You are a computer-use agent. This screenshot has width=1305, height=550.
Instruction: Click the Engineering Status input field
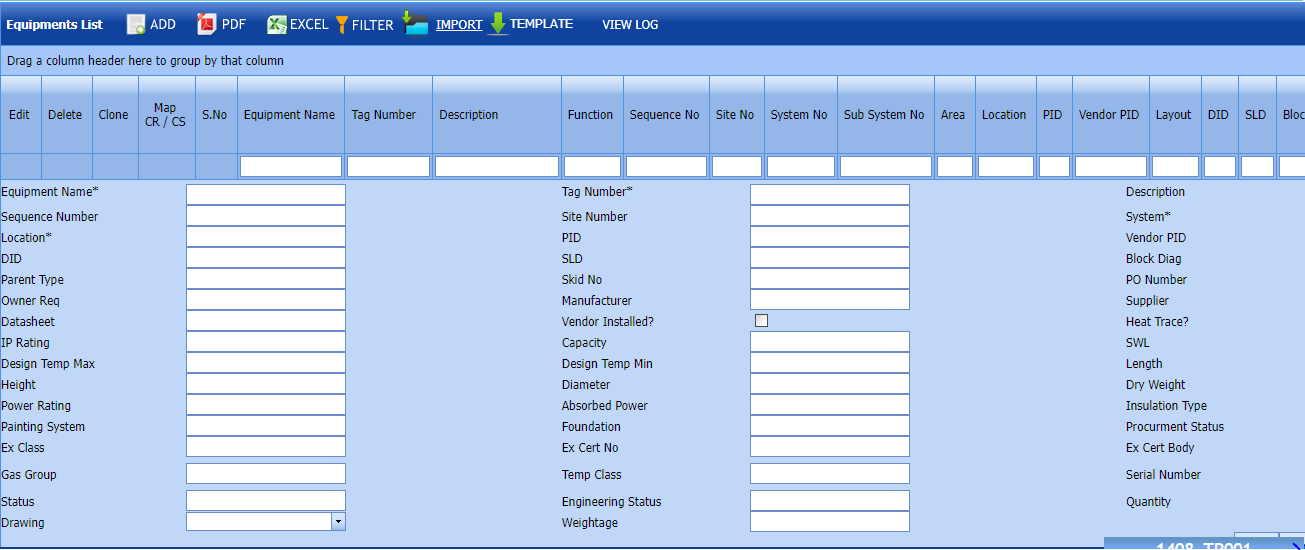pos(829,501)
